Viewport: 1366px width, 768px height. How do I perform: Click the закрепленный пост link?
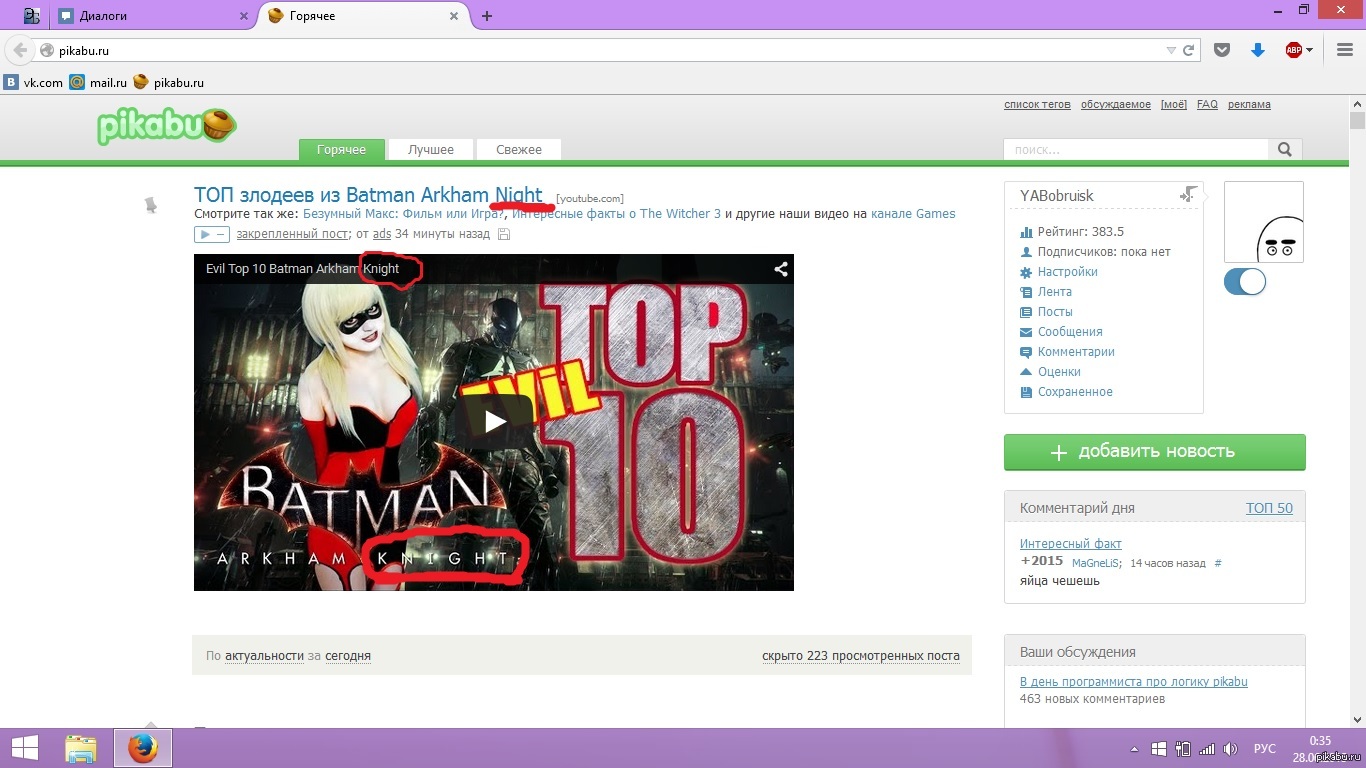point(292,234)
